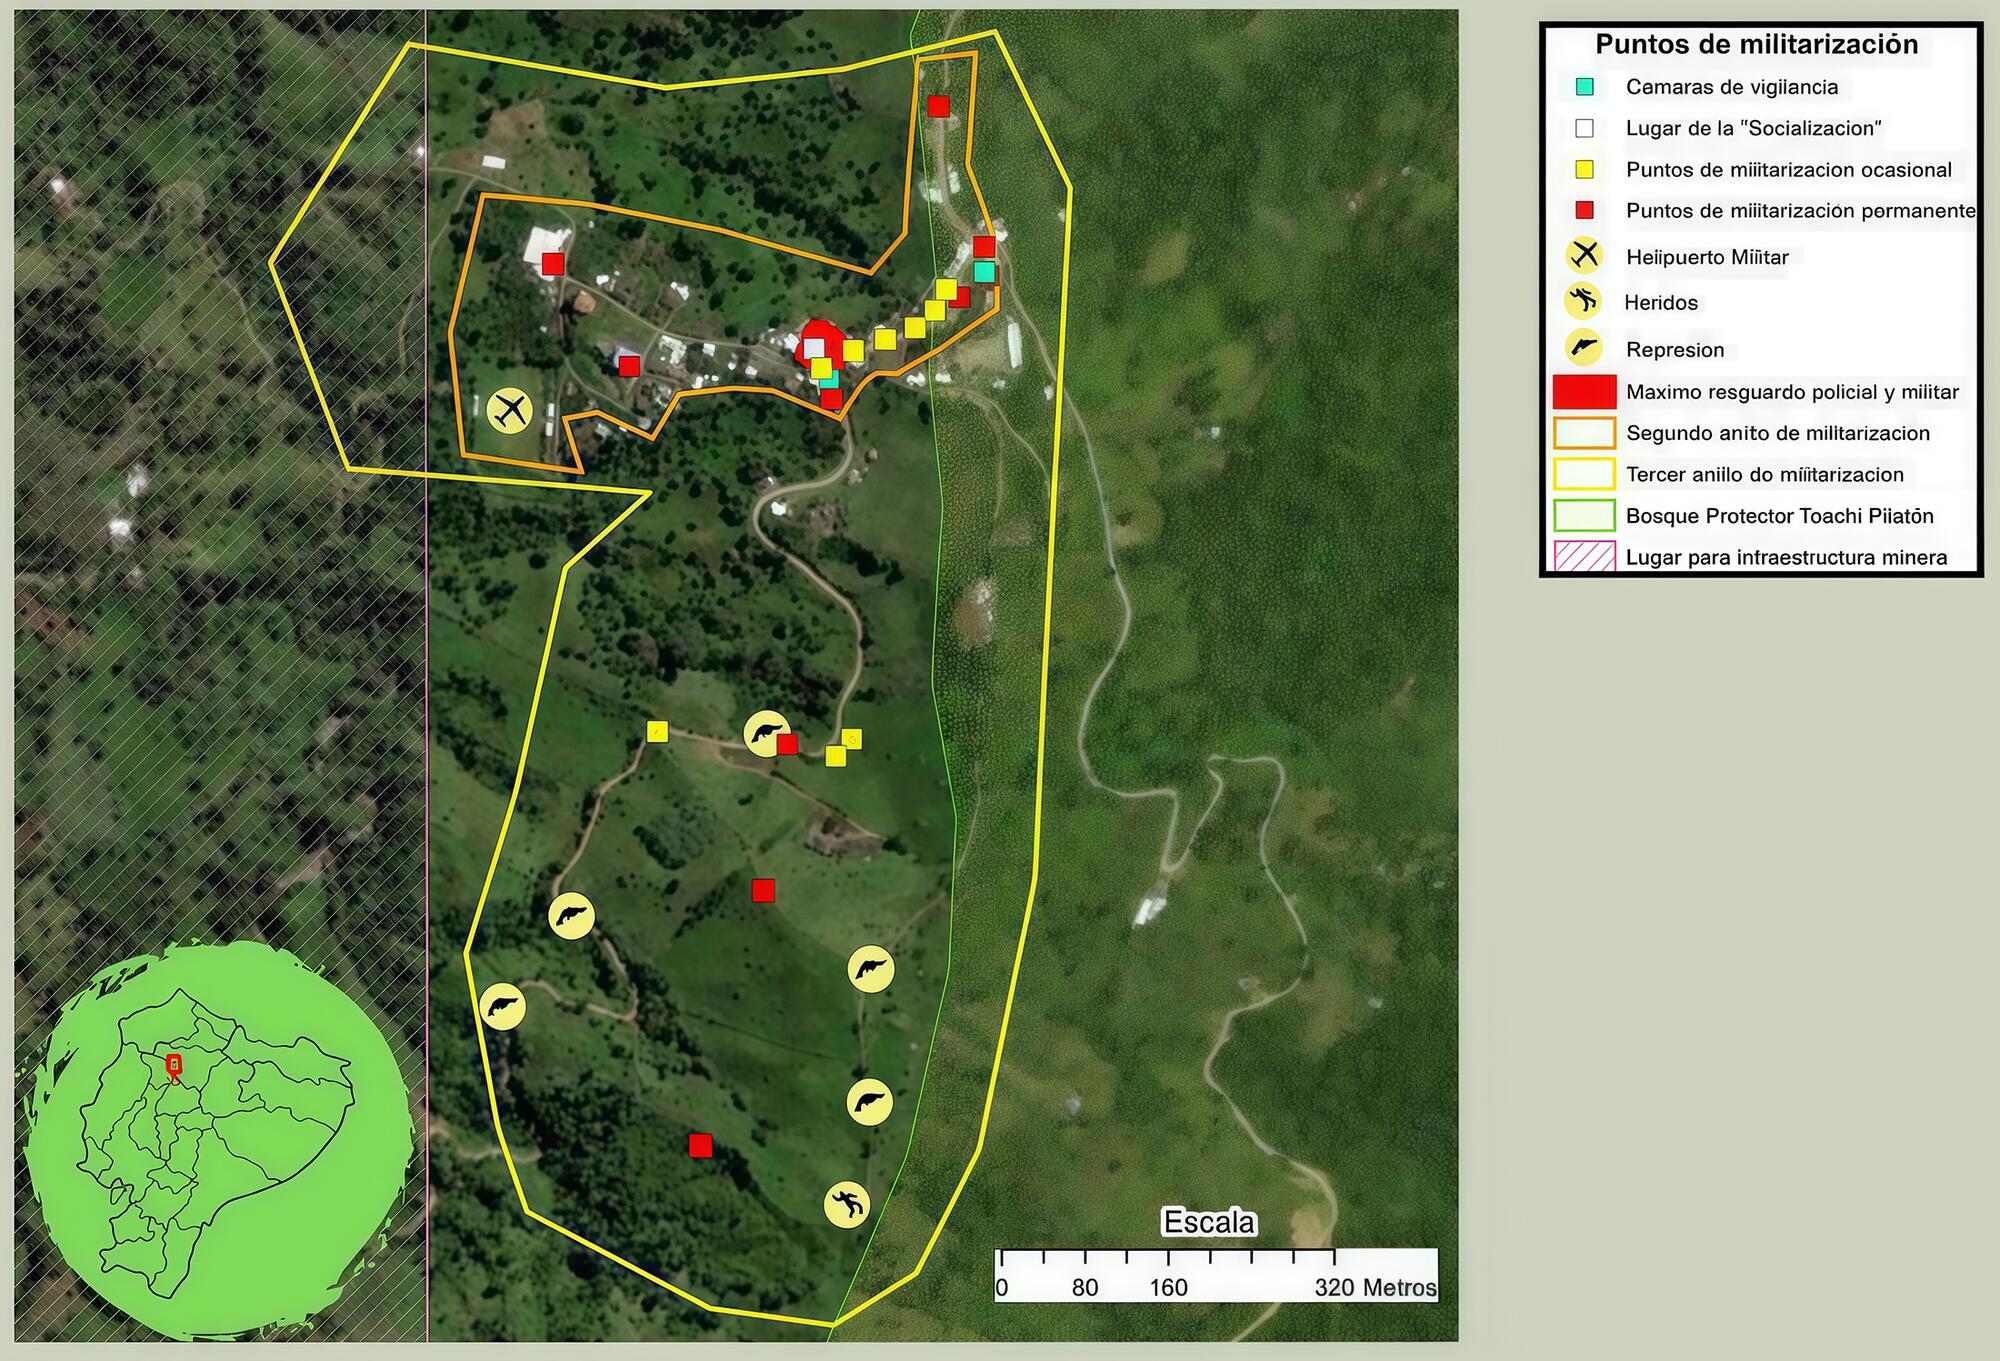The image size is (2000, 1361).
Task: Click the white Lugar de la Socializacion swatch
Action: click(1584, 128)
